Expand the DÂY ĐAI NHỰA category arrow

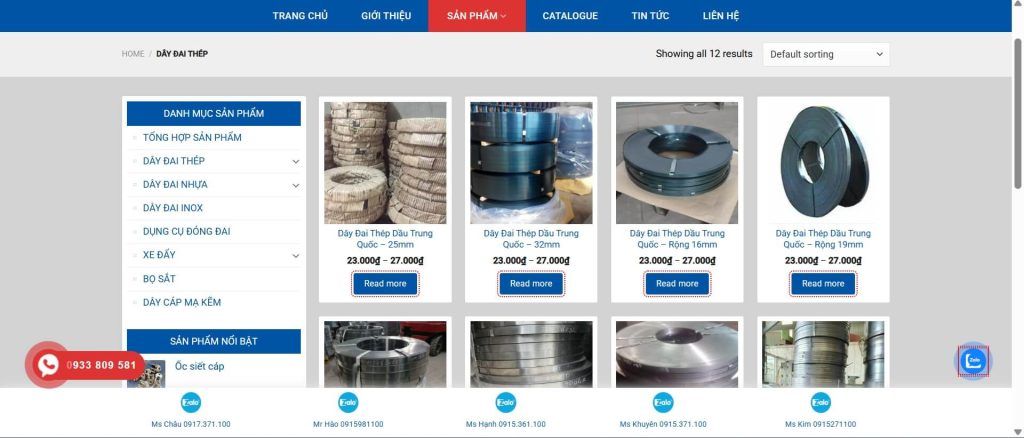coord(296,185)
